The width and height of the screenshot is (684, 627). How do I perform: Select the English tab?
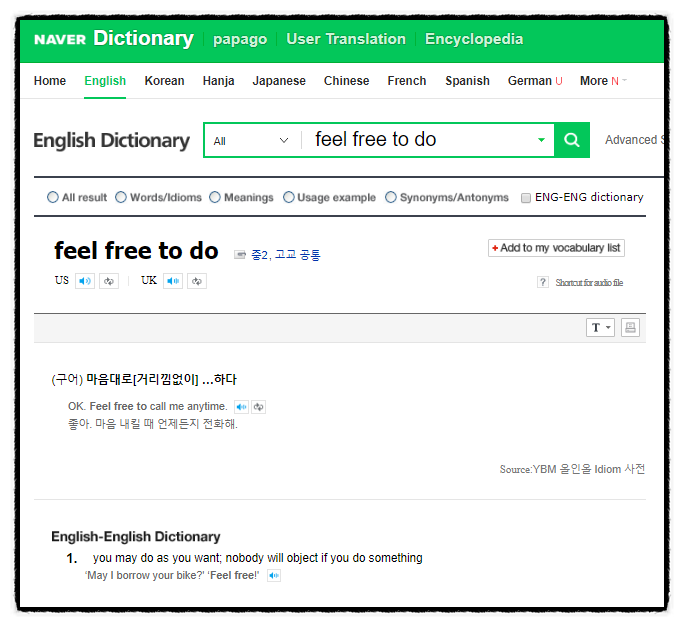tap(105, 81)
